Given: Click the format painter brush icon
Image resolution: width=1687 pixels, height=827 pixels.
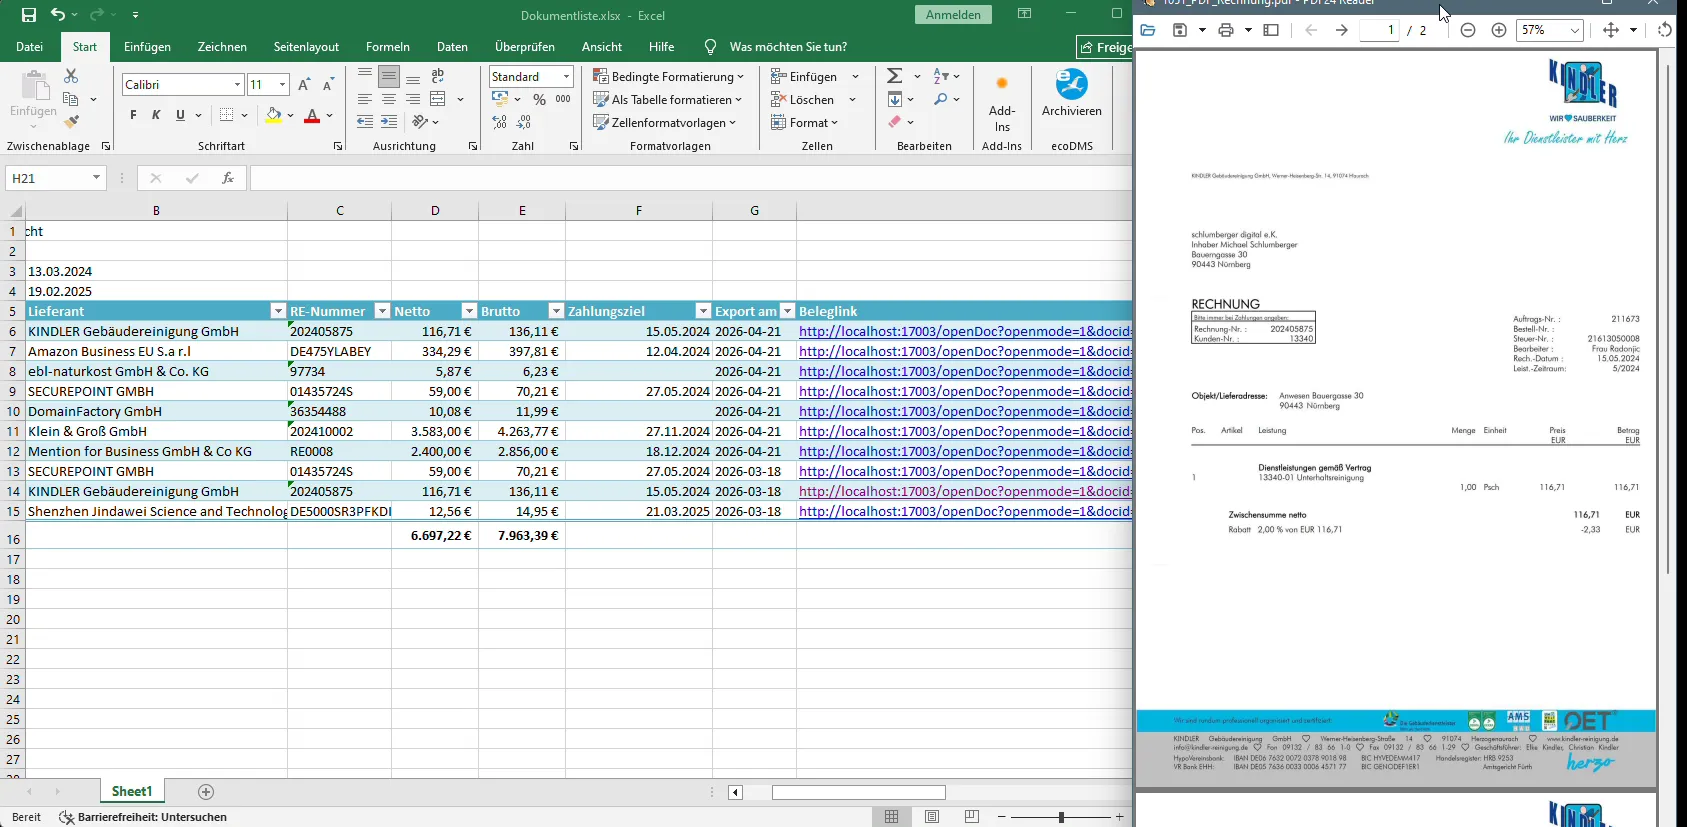Looking at the screenshot, I should (71, 122).
